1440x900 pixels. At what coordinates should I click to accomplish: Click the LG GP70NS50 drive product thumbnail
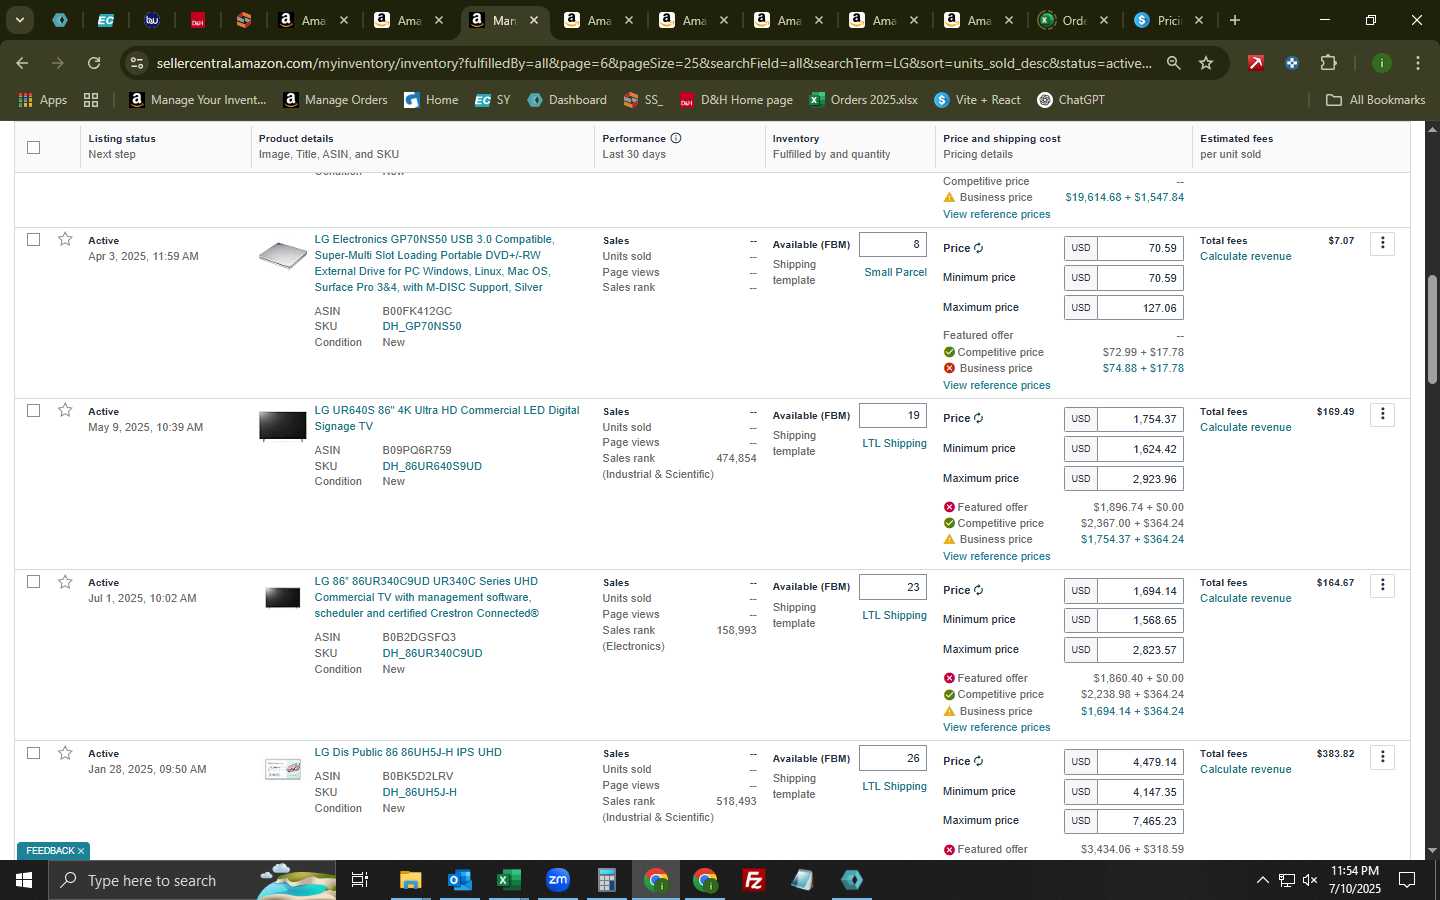point(283,255)
